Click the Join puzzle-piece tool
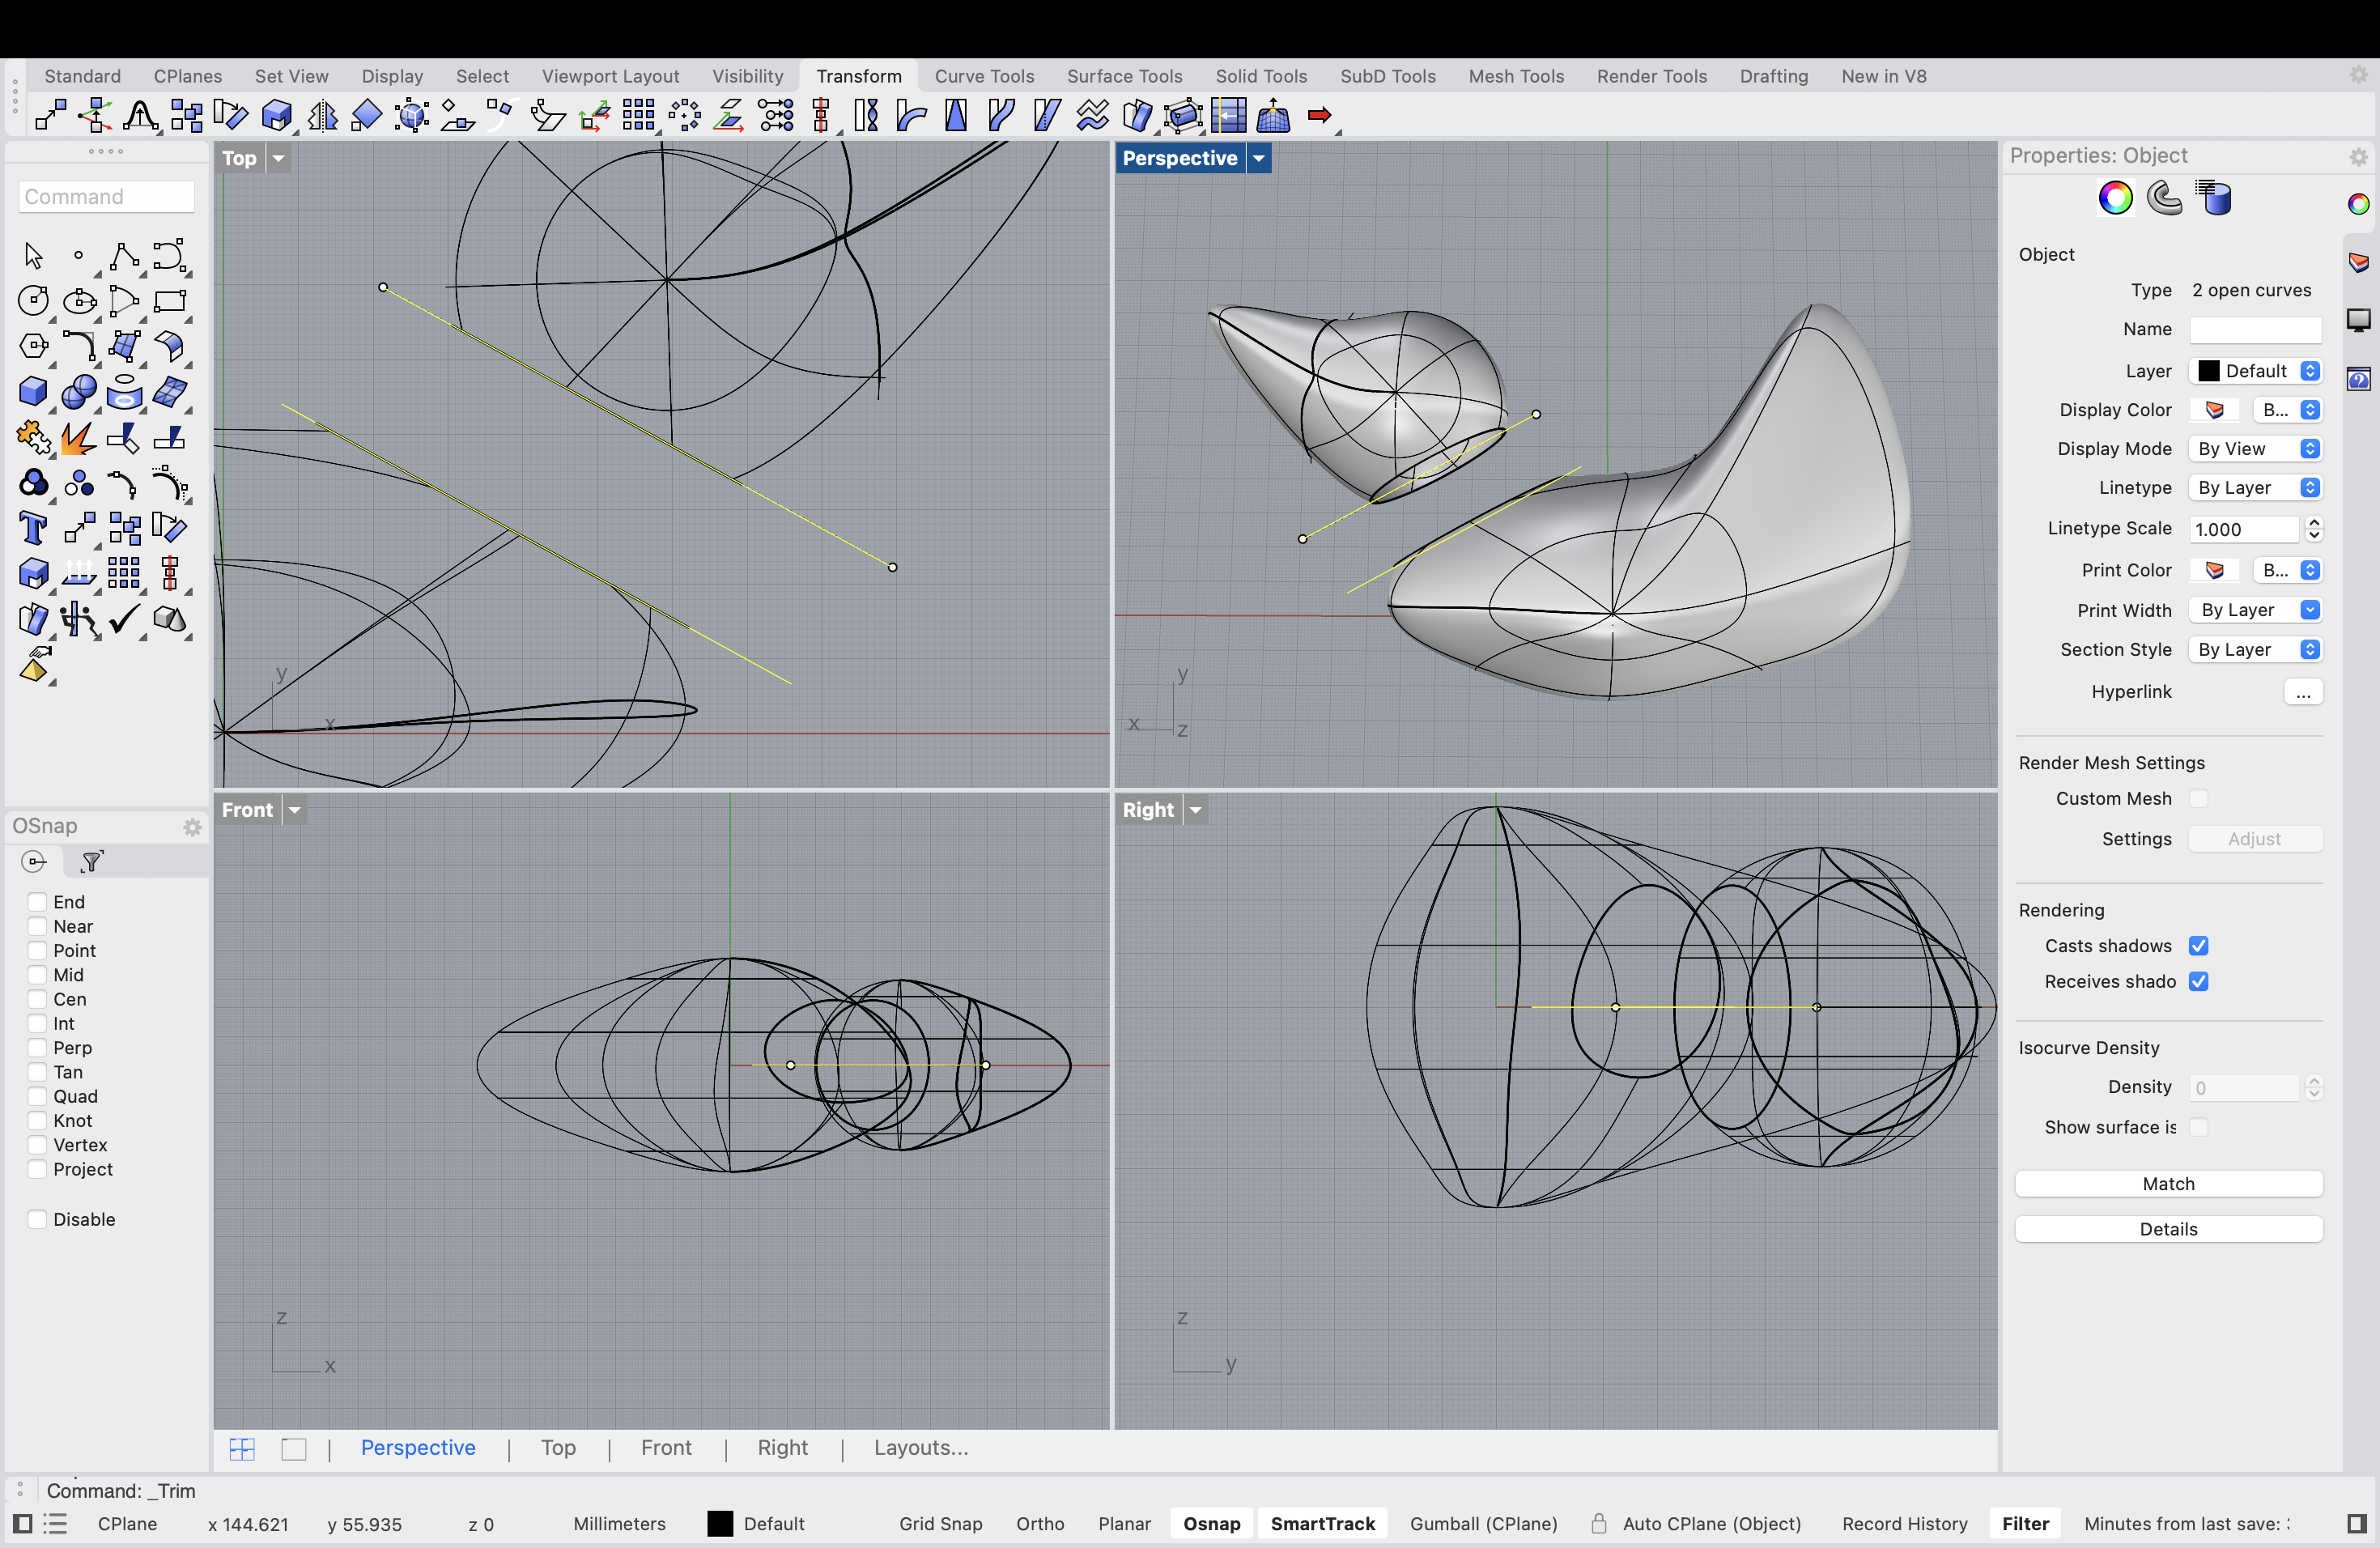2380x1548 pixels. pos(33,438)
